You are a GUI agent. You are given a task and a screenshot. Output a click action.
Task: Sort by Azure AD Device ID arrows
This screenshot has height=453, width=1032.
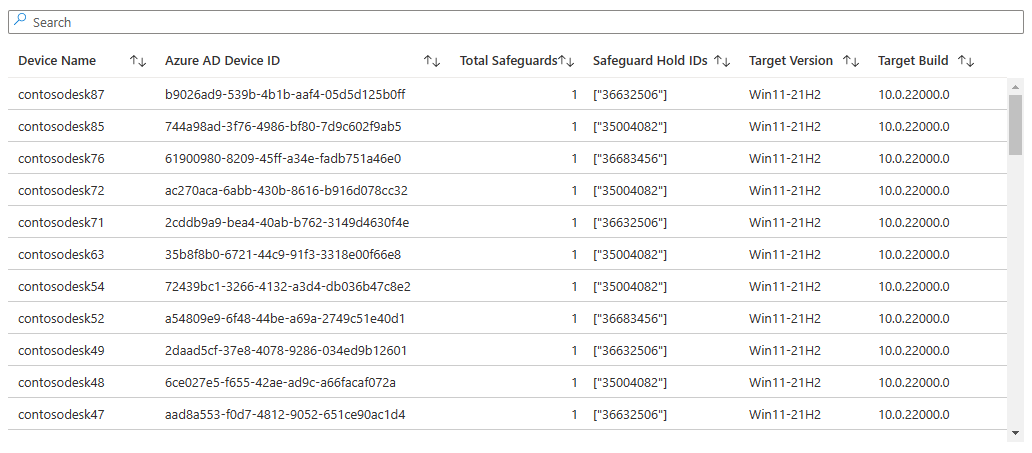pos(432,61)
